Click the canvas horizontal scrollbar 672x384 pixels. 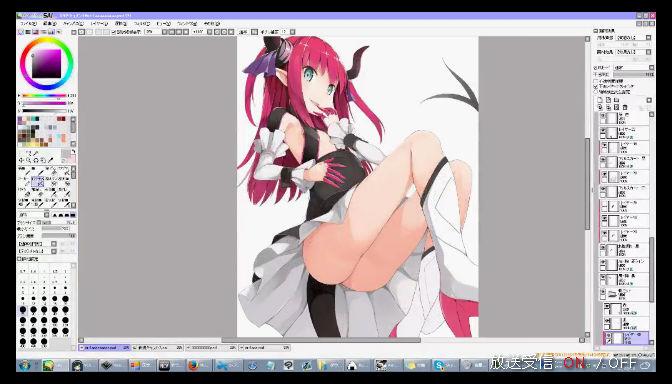(x=321, y=340)
